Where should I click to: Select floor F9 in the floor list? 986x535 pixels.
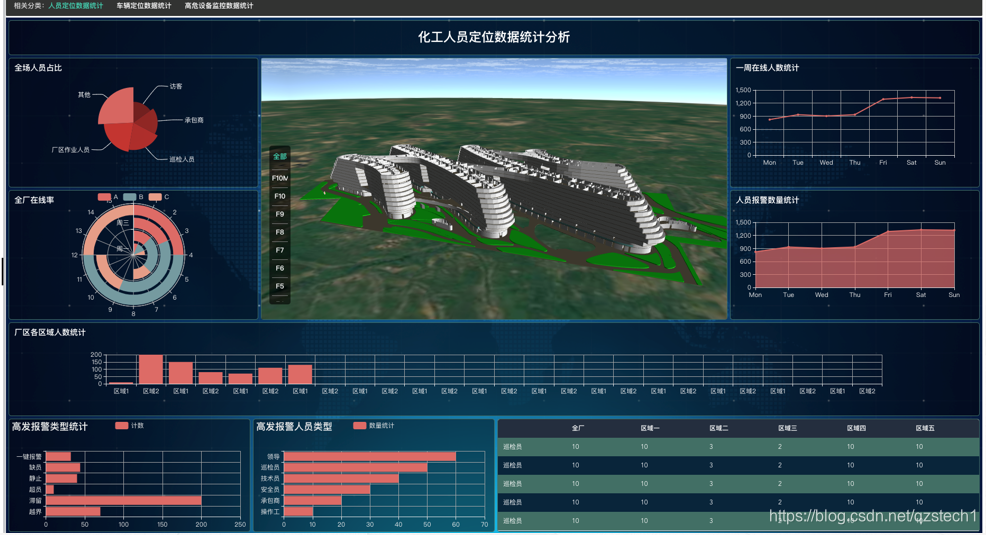point(280,214)
